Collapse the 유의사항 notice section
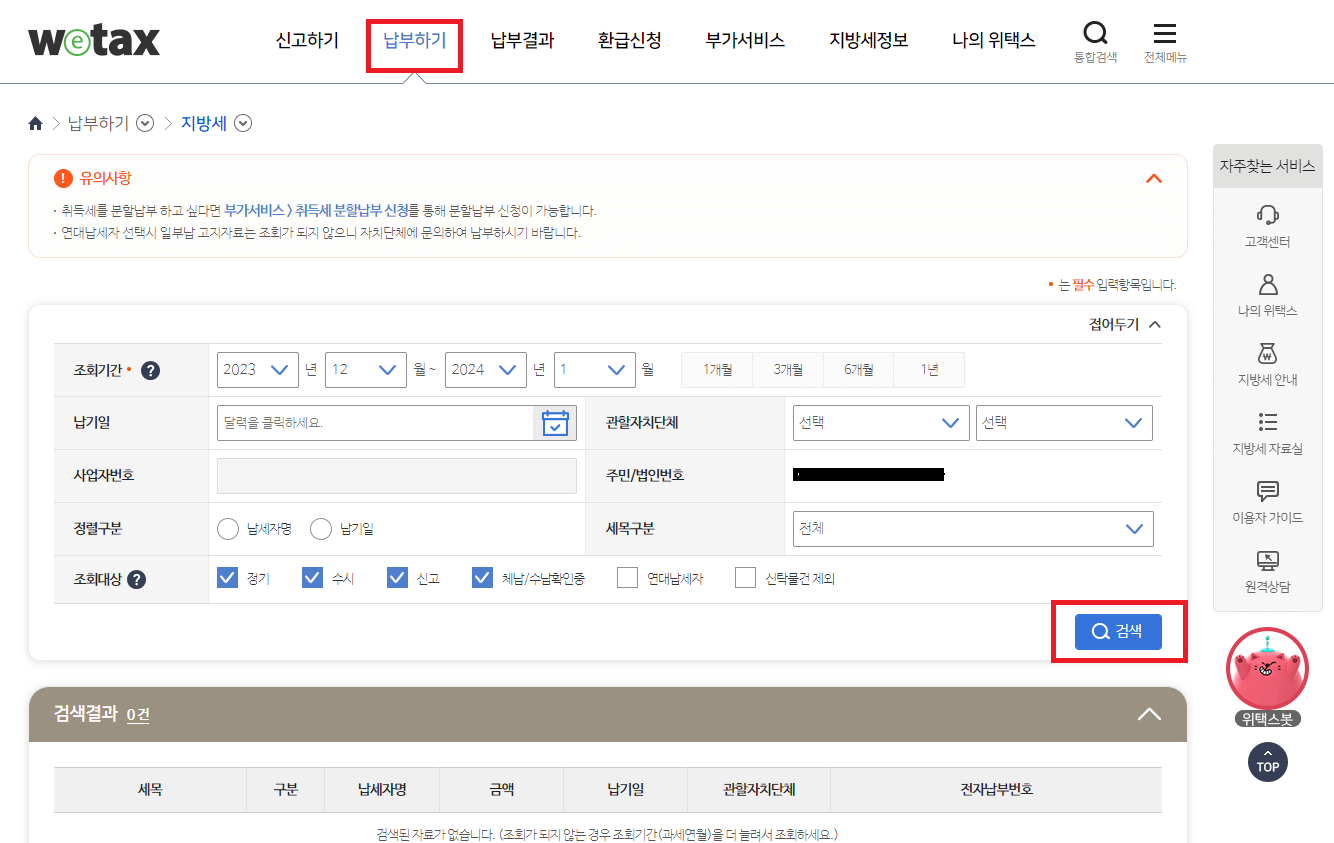The width and height of the screenshot is (1334, 843). [1154, 178]
